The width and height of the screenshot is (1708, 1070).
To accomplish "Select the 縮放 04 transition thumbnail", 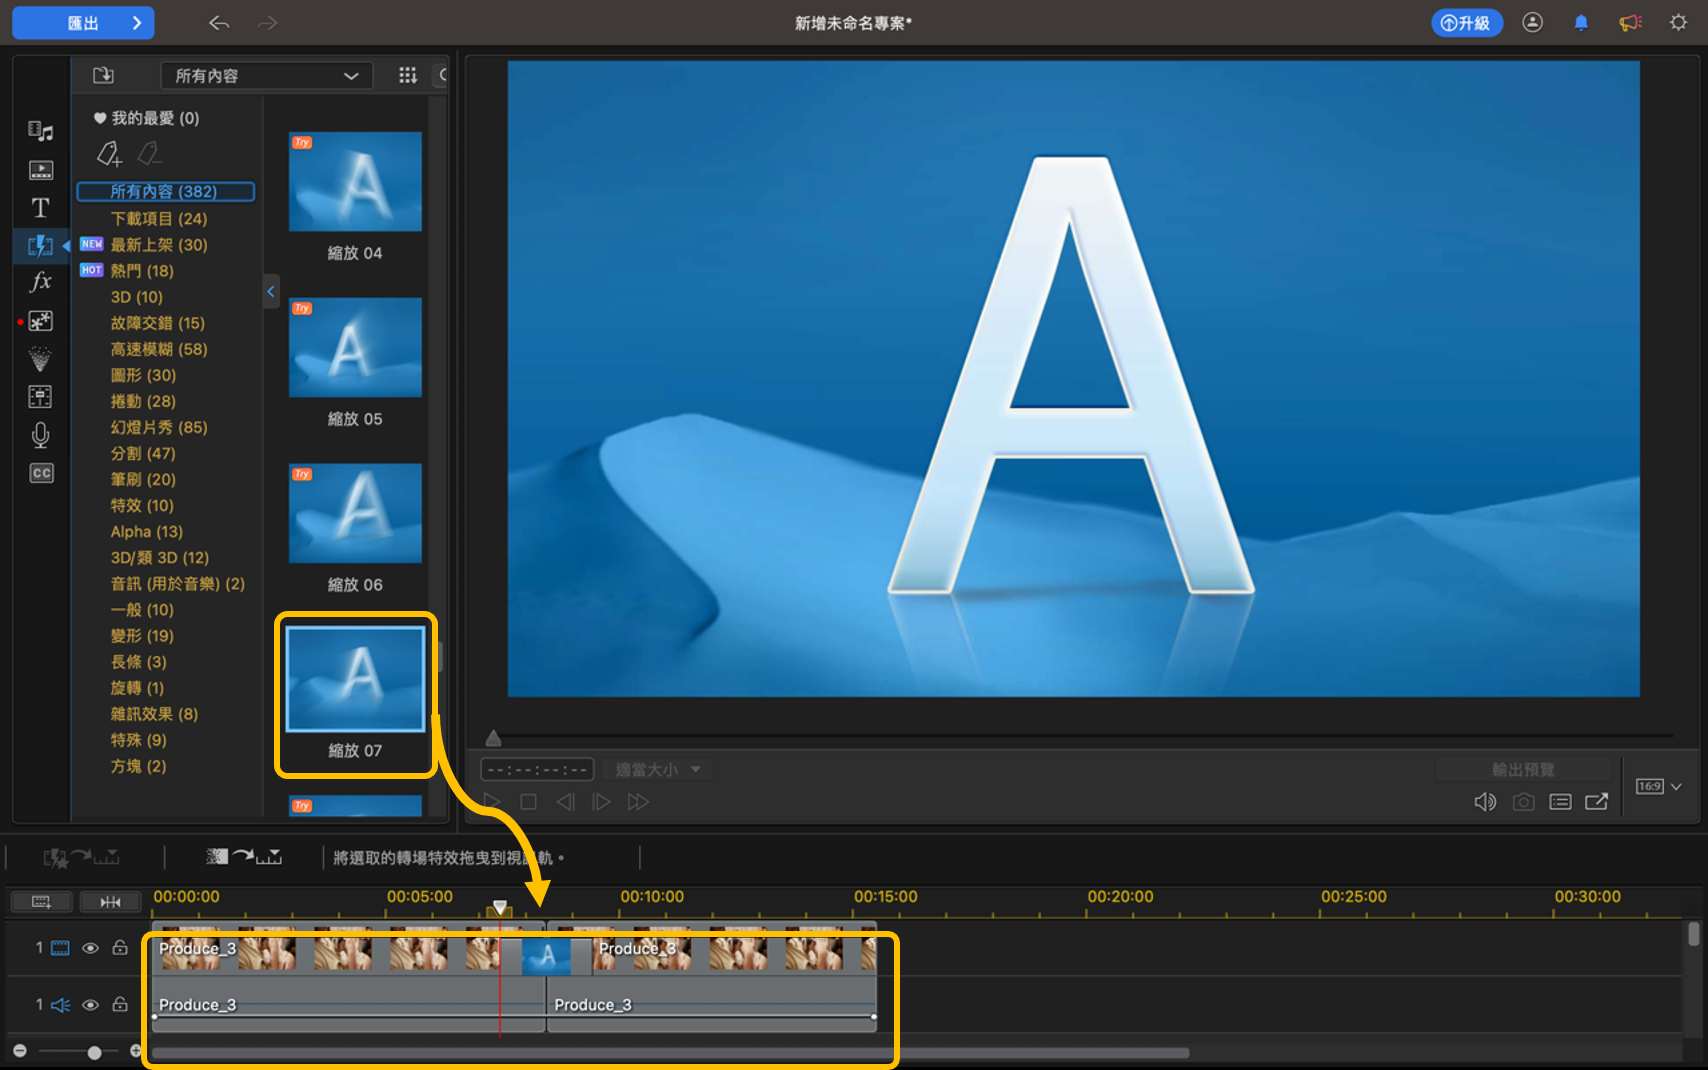I will click(355, 182).
